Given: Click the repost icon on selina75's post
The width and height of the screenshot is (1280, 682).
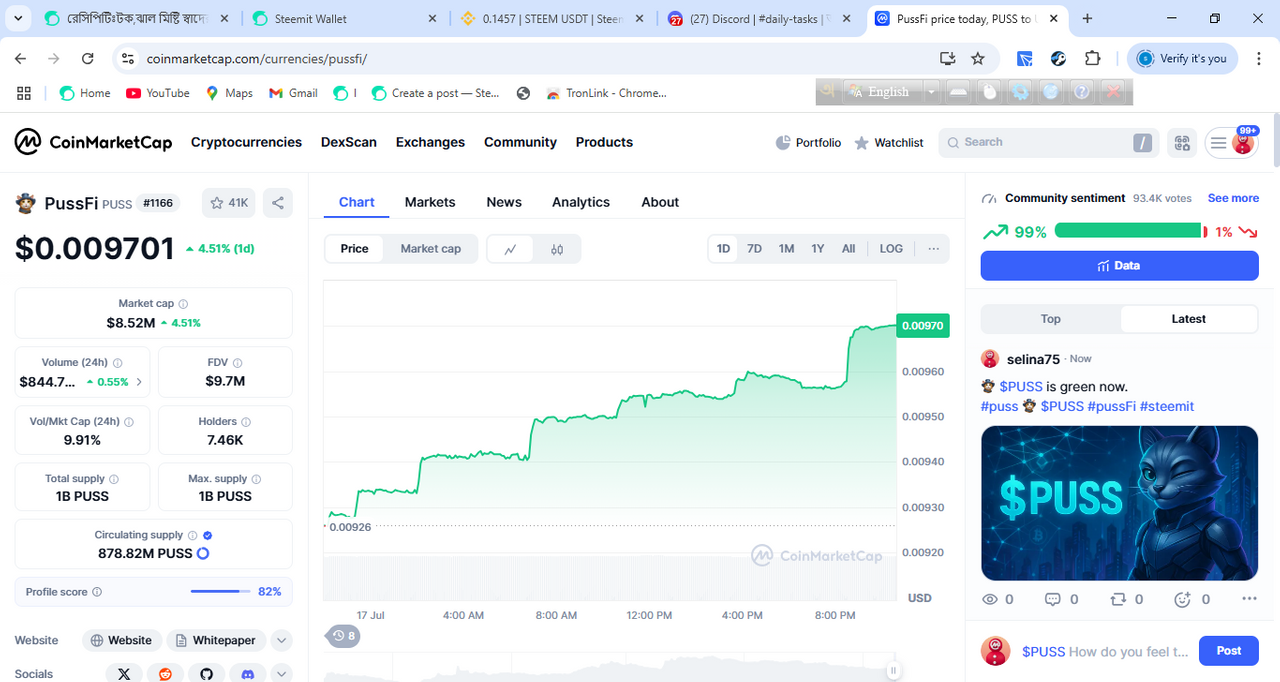Looking at the screenshot, I should point(1118,599).
